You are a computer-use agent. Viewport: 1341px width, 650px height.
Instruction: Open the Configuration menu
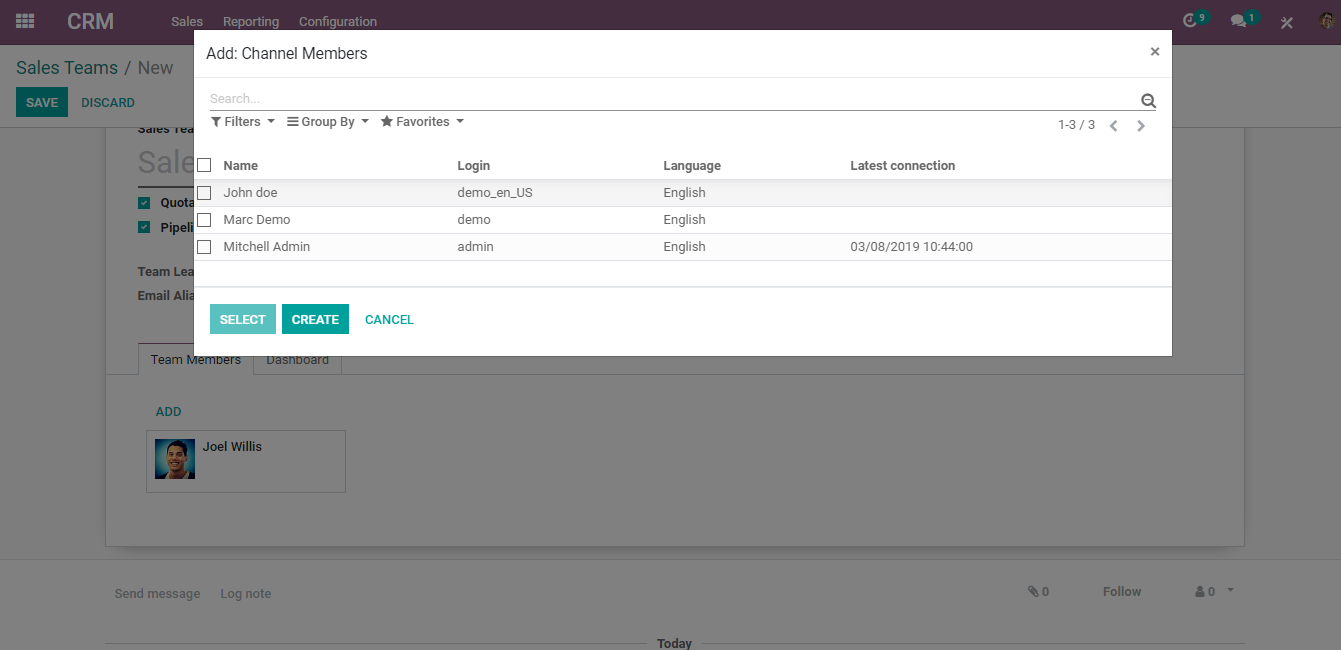click(338, 22)
